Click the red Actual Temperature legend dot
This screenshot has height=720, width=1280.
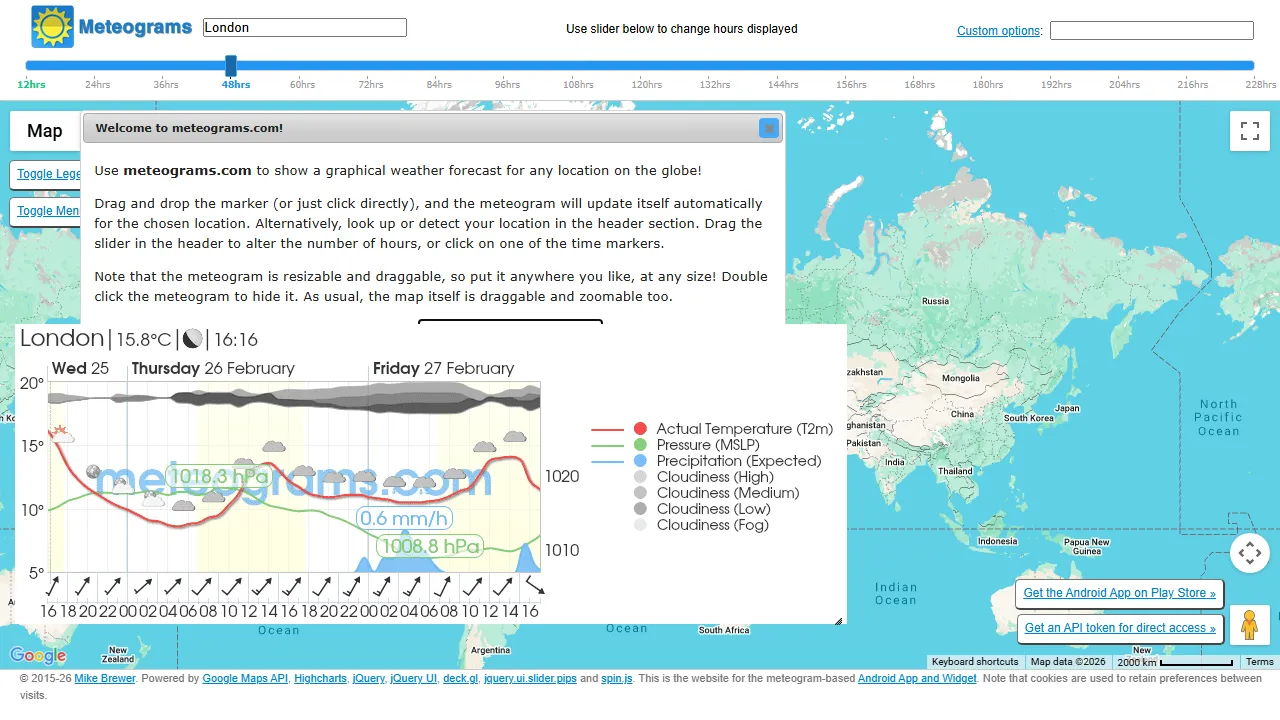pos(640,428)
